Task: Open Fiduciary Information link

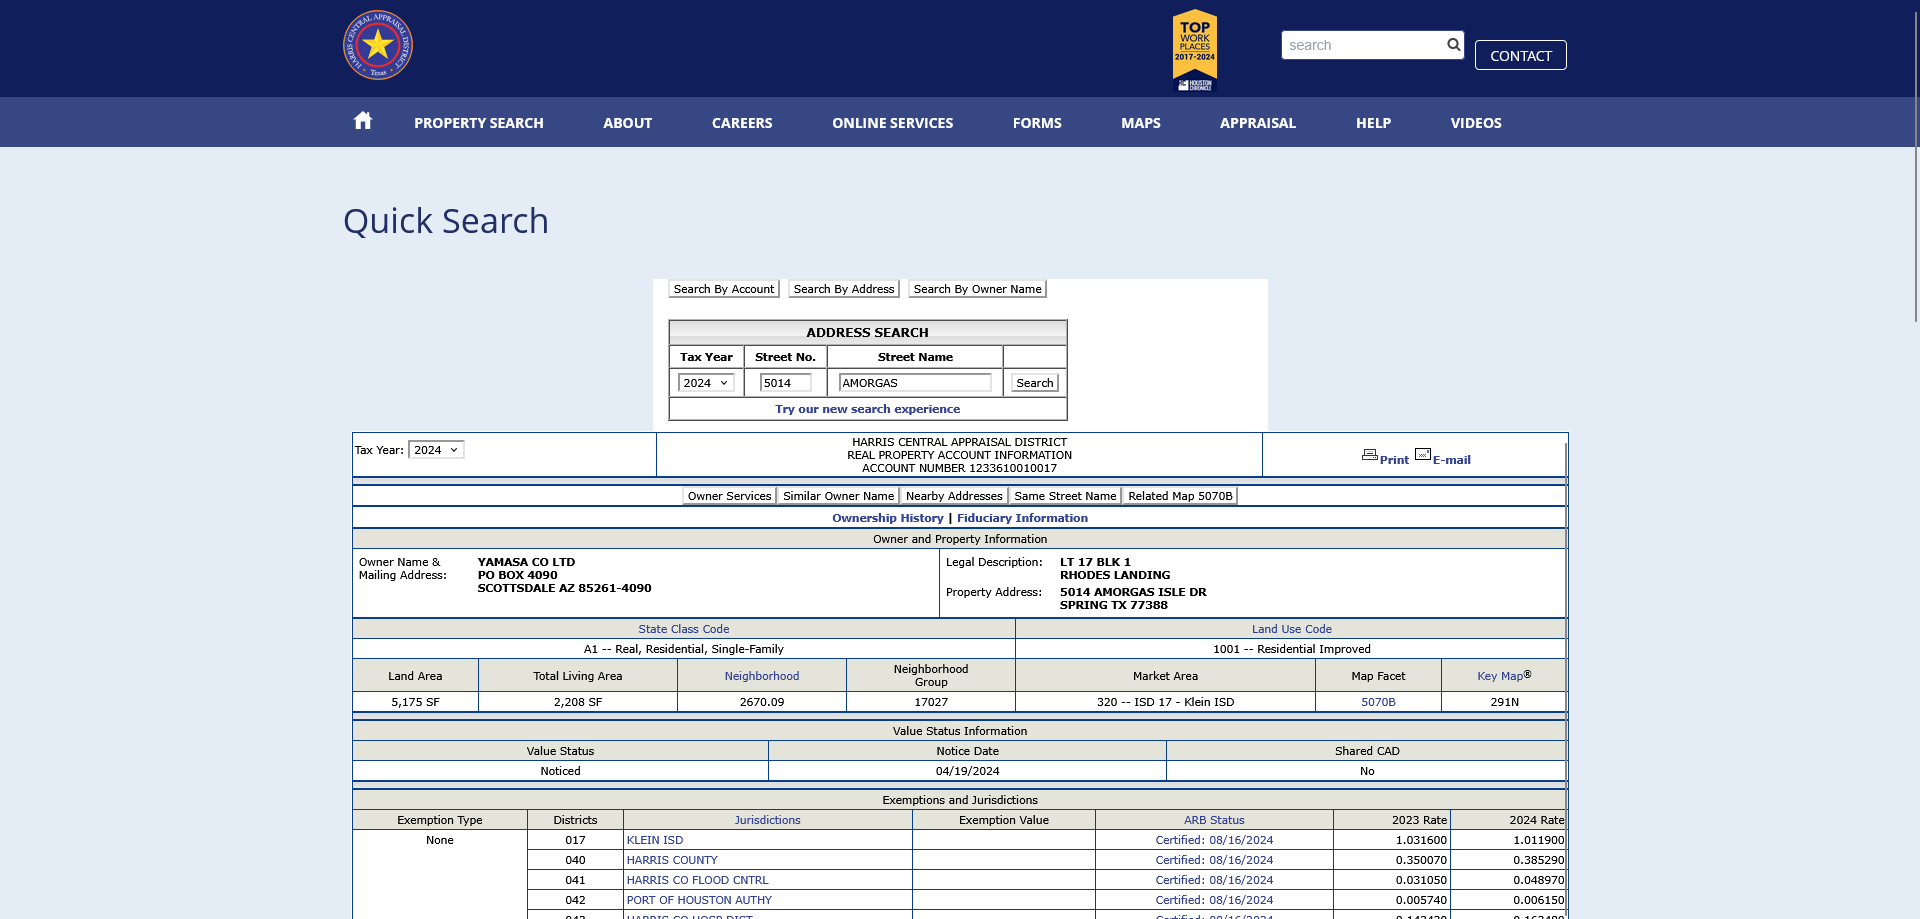Action: coord(1022,518)
